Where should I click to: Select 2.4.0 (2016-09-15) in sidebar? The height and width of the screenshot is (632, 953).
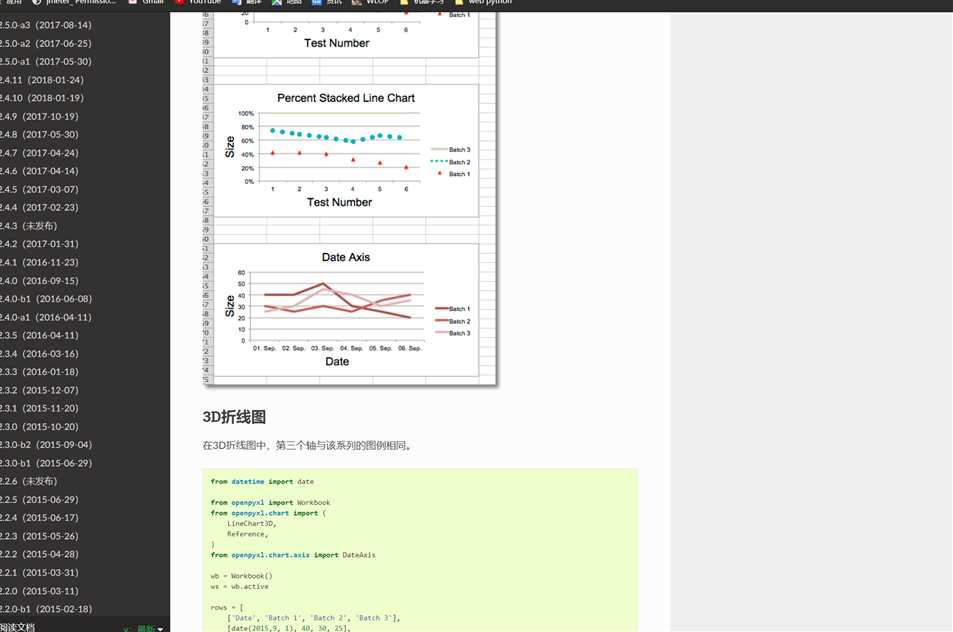[39, 280]
